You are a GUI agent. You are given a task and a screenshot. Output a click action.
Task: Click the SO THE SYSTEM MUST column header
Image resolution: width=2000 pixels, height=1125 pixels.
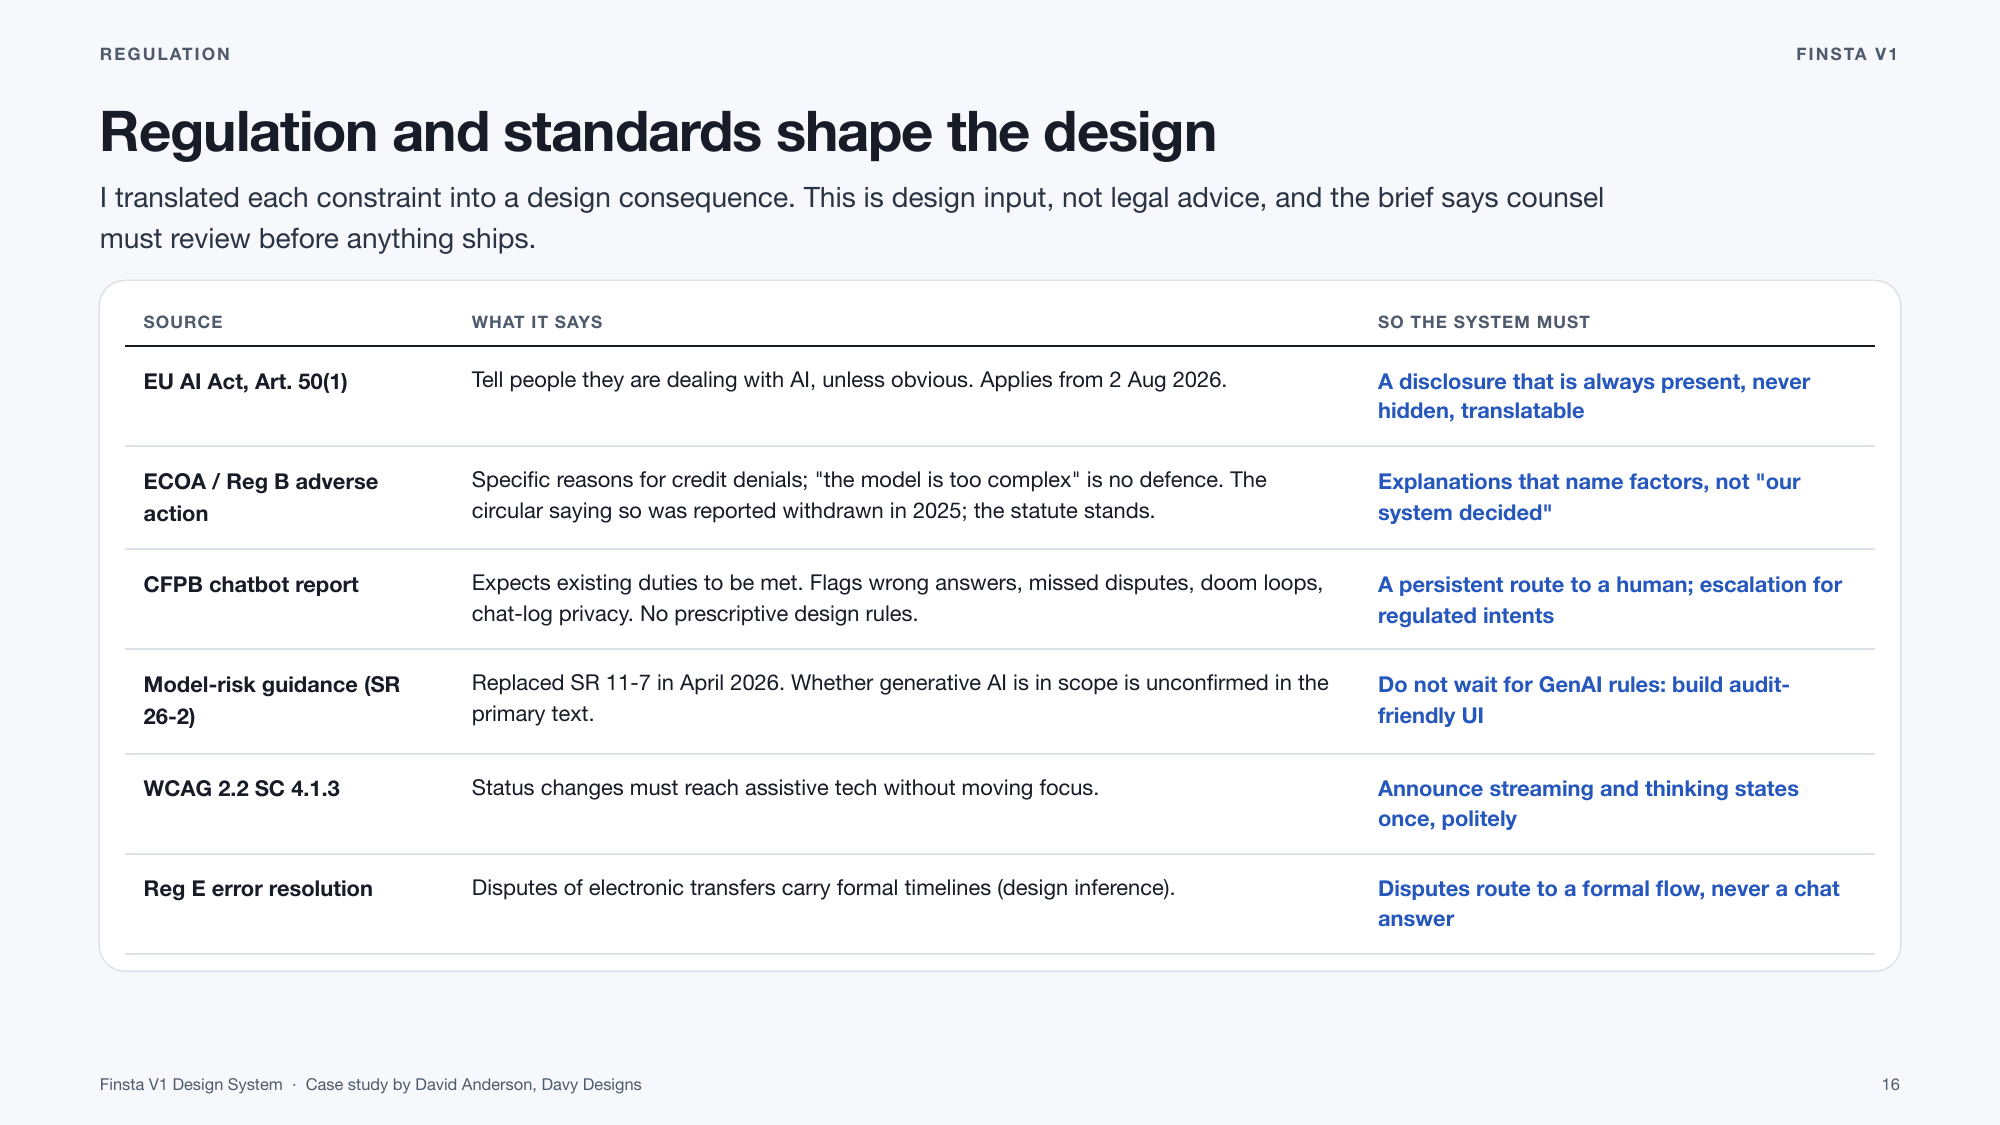(1484, 322)
